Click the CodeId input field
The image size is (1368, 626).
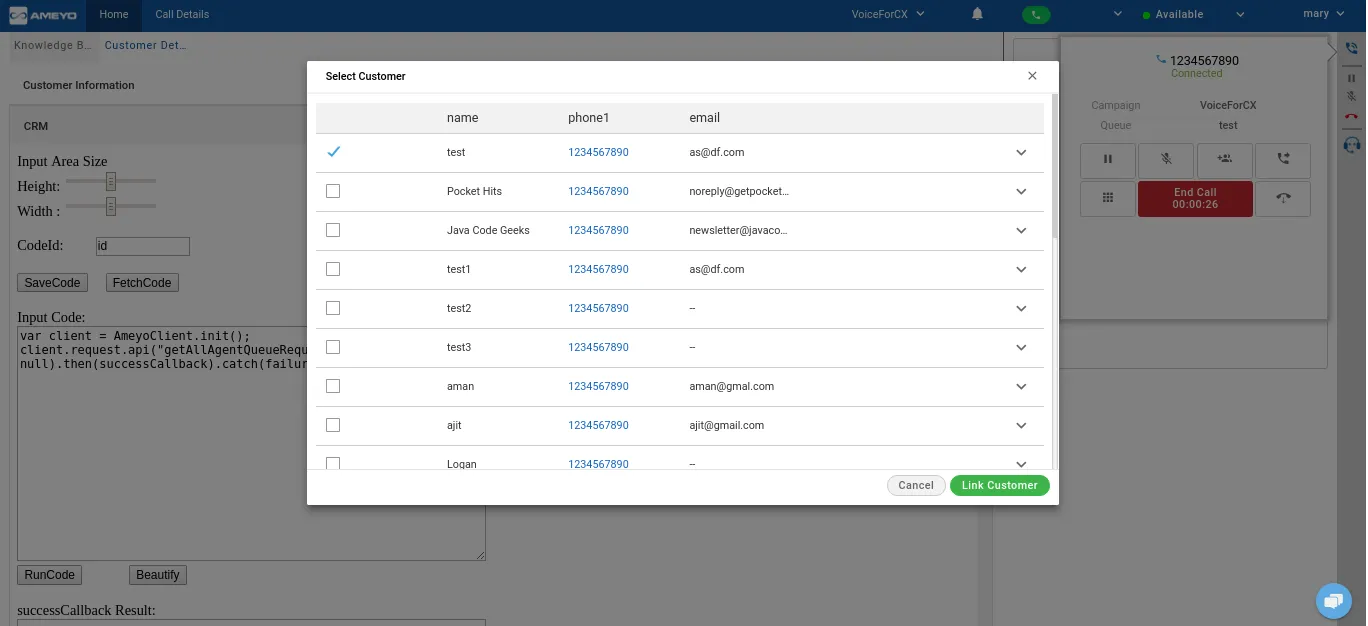[x=143, y=246]
